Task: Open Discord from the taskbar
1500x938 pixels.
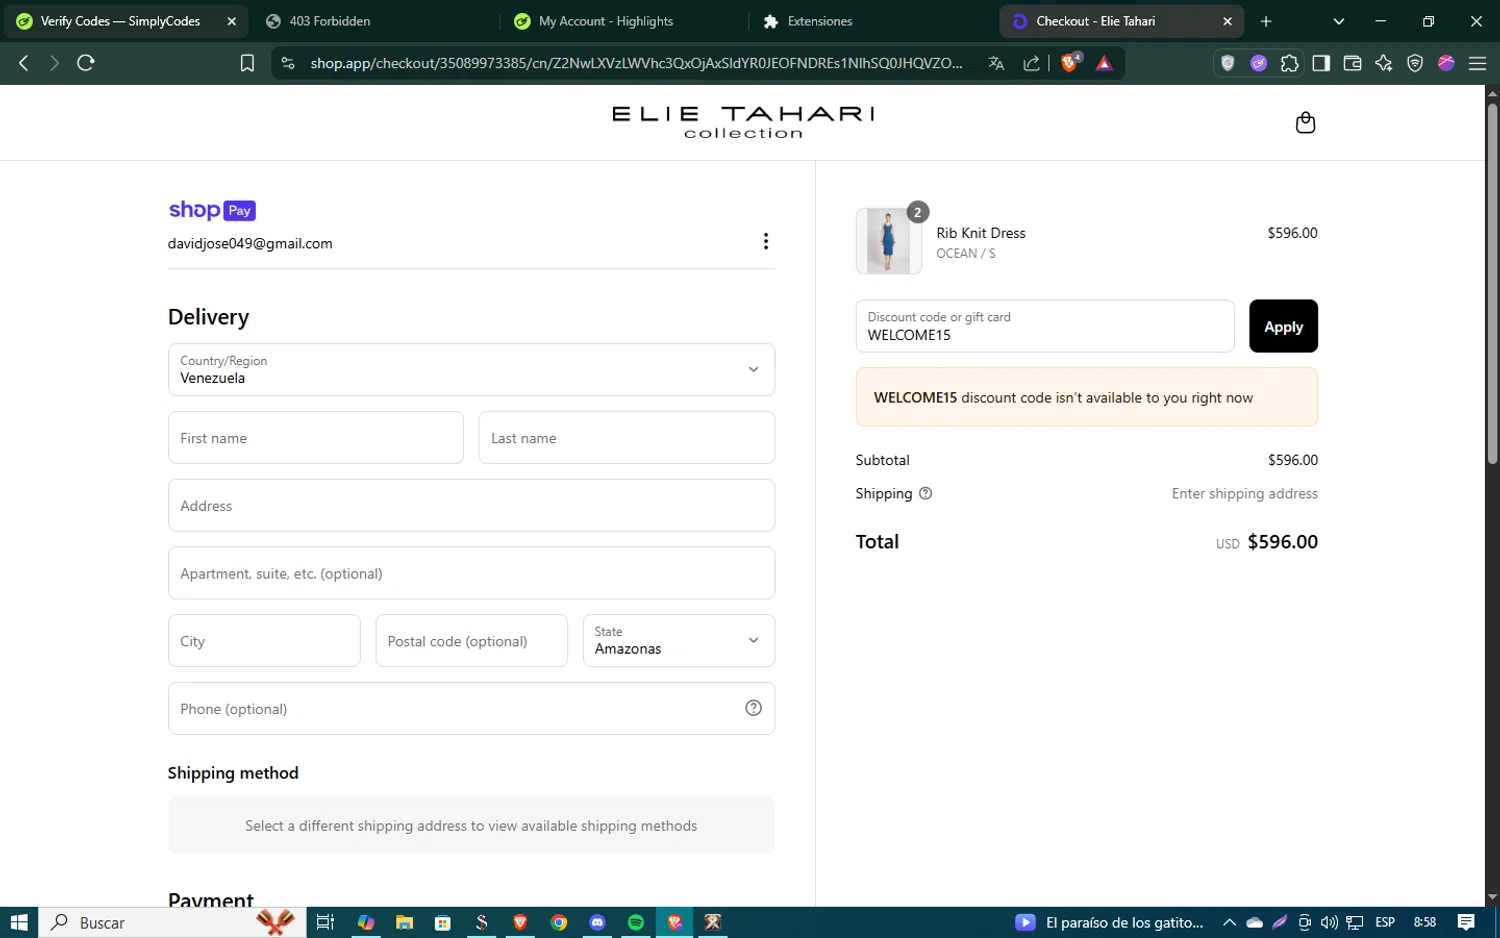Action: point(598,922)
